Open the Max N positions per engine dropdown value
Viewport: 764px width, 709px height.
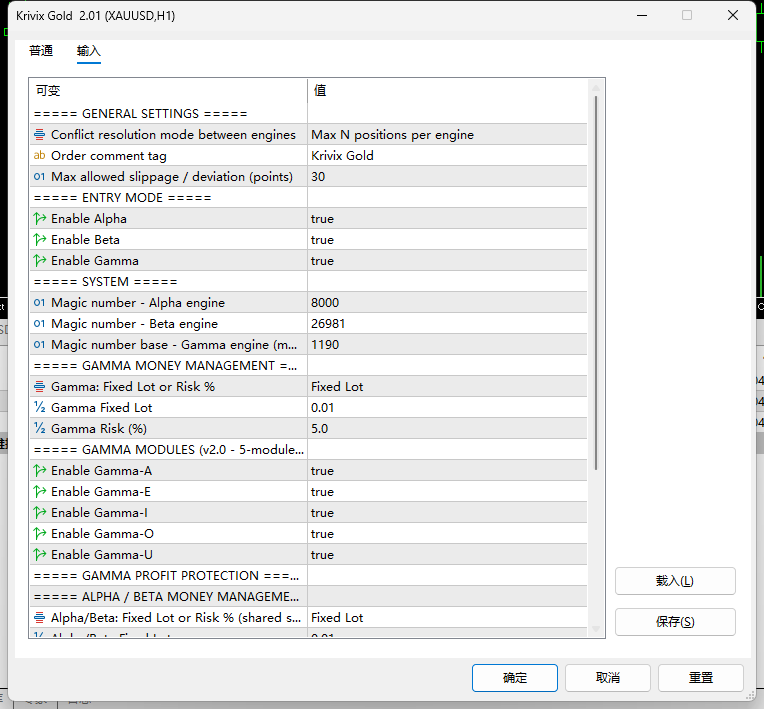tap(447, 134)
